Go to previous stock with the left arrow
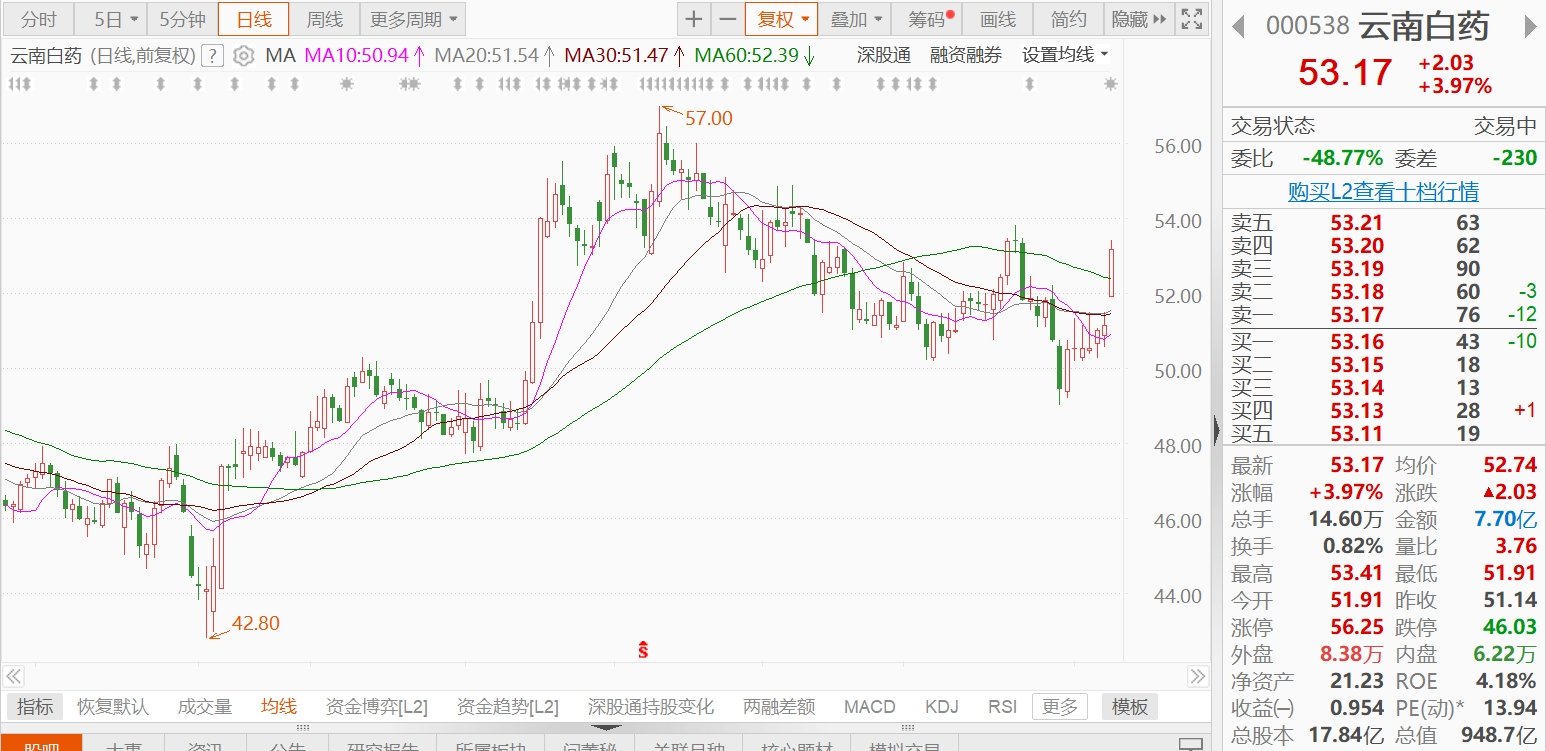This screenshot has width=1546, height=751. click(1238, 26)
